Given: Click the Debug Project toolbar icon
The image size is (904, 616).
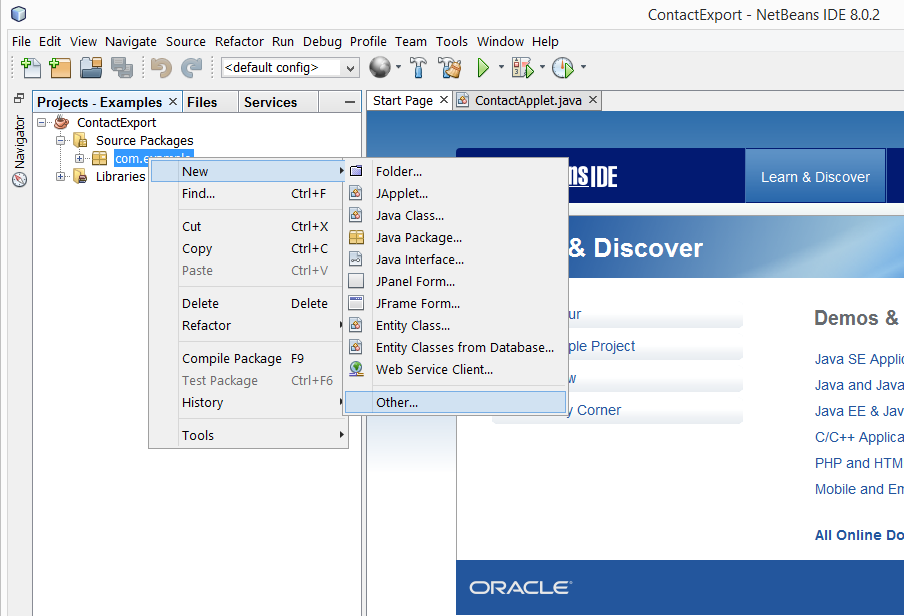Looking at the screenshot, I should (x=521, y=68).
